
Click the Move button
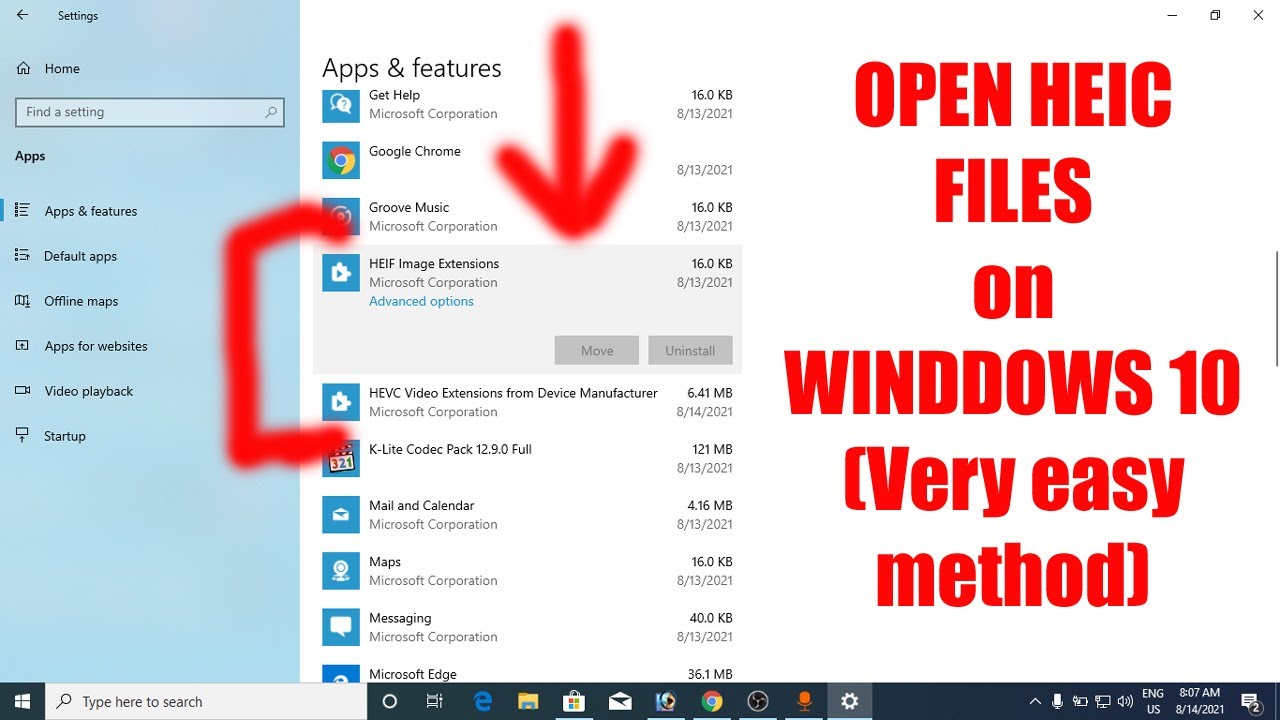tap(597, 350)
